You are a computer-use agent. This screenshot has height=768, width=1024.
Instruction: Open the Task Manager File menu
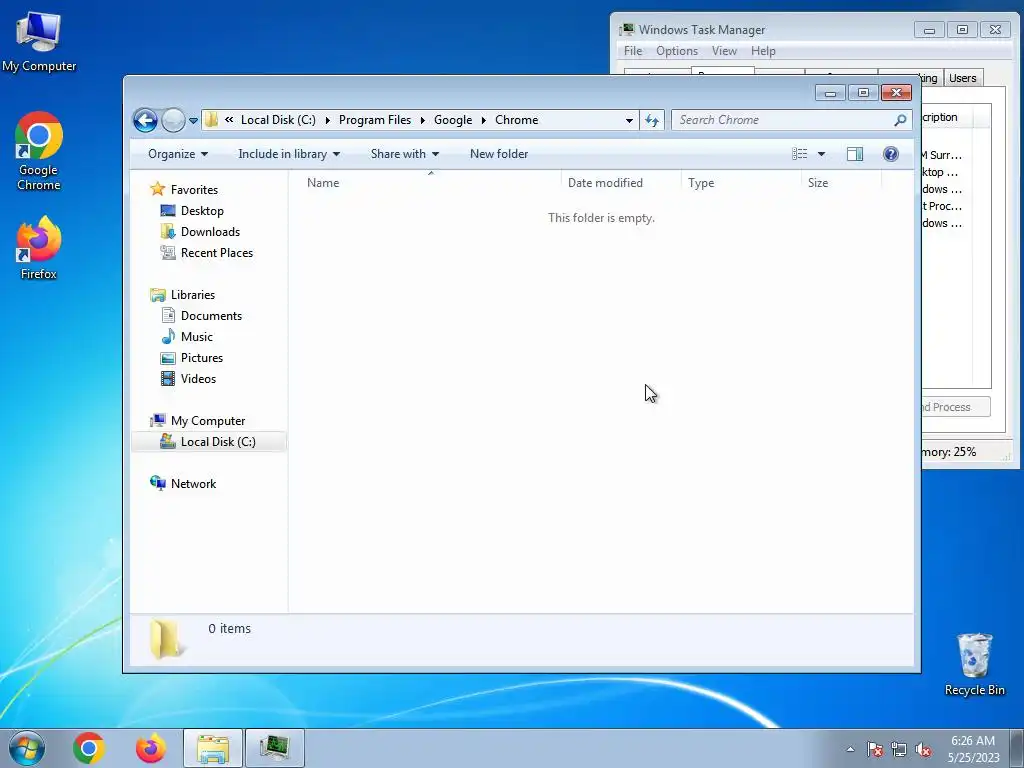(633, 51)
